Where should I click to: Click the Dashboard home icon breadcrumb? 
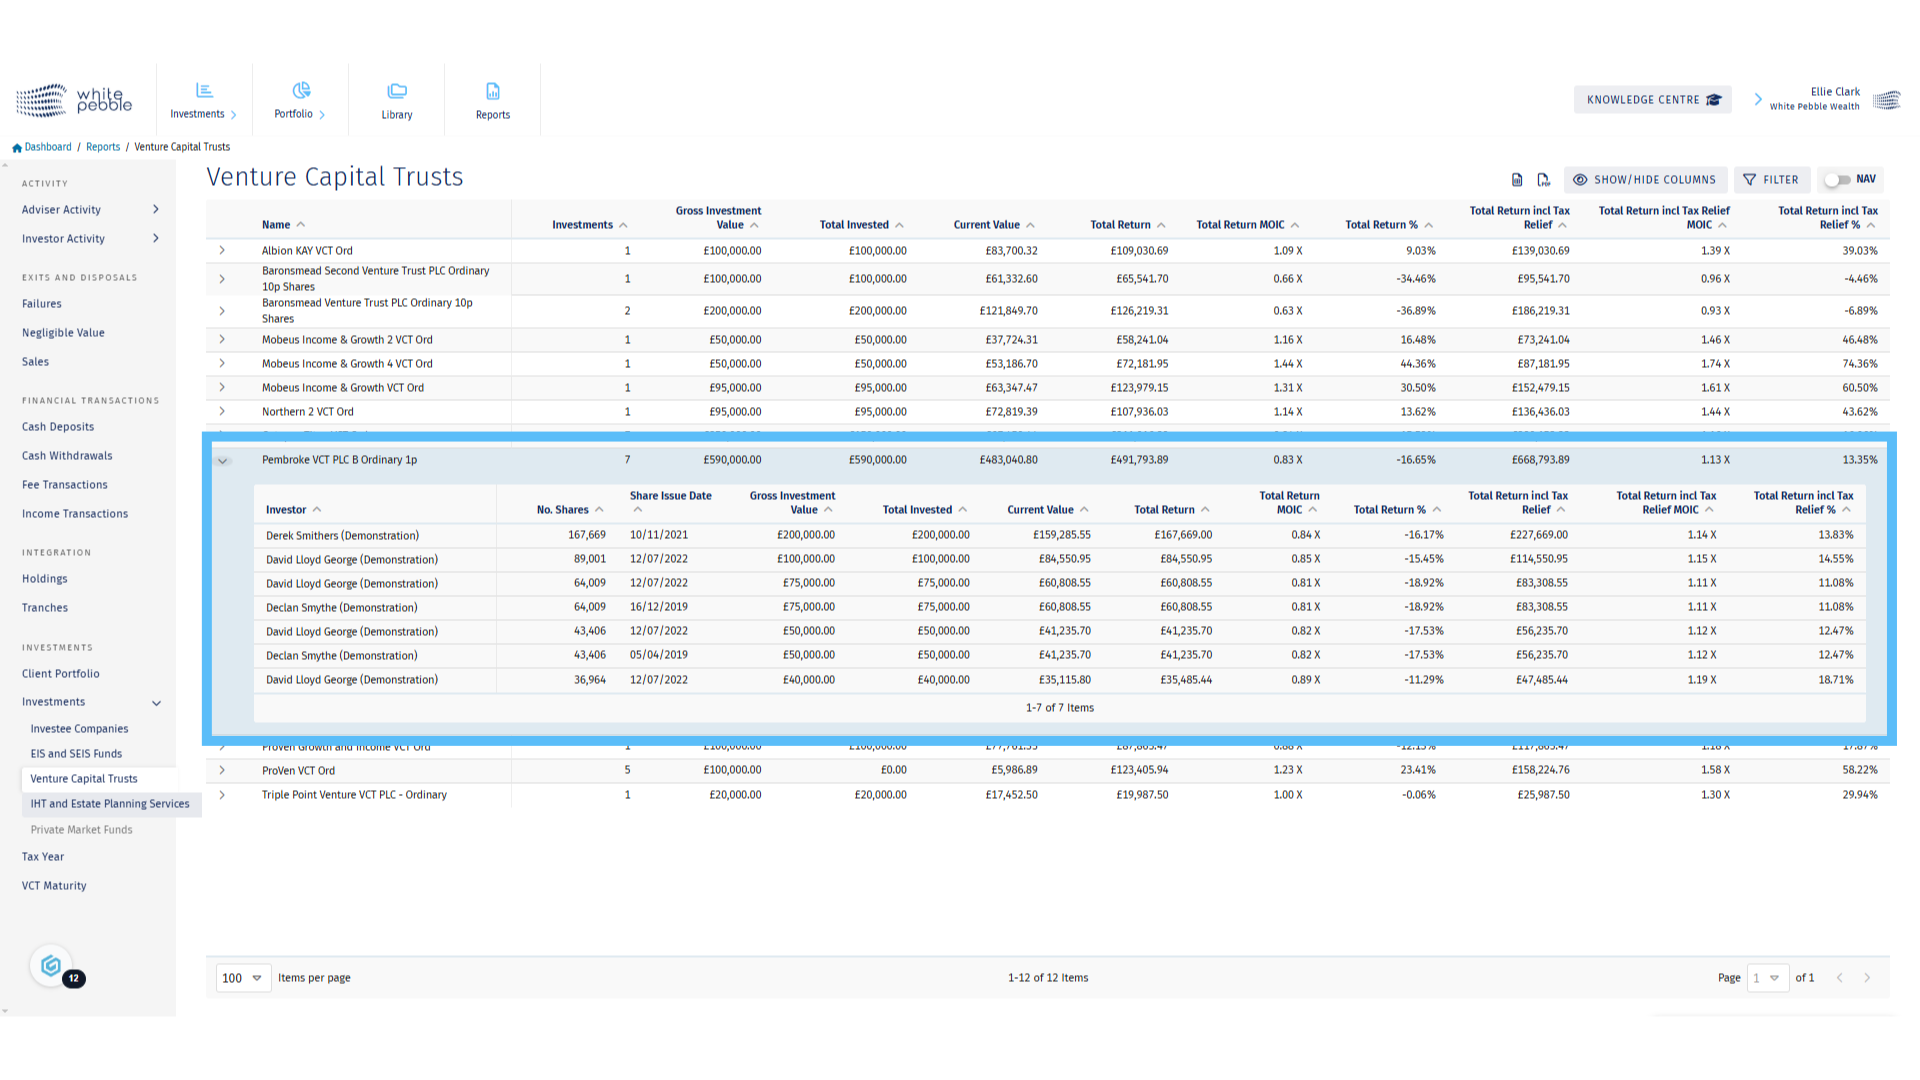tap(17, 148)
